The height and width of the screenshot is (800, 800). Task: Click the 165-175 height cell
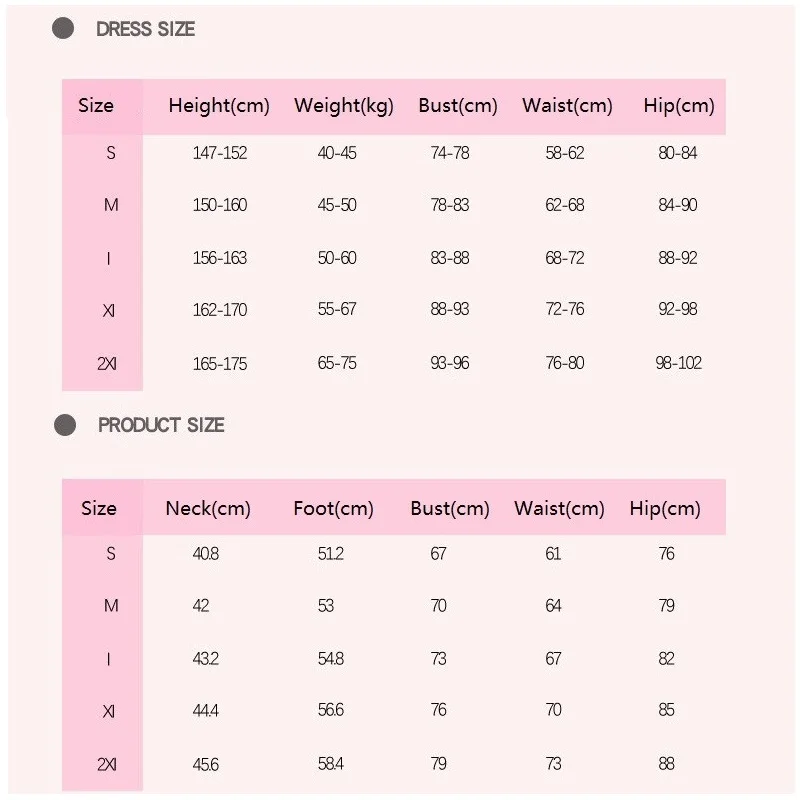219,363
